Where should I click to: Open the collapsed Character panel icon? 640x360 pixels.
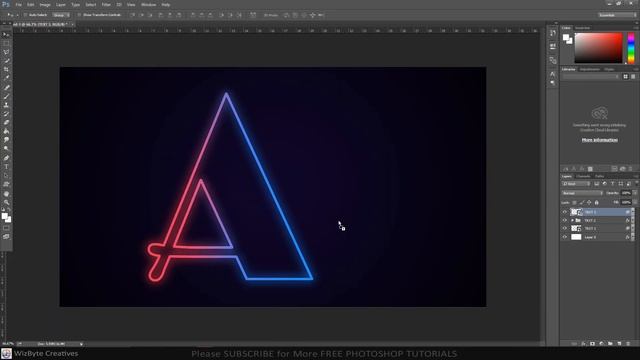553,74
